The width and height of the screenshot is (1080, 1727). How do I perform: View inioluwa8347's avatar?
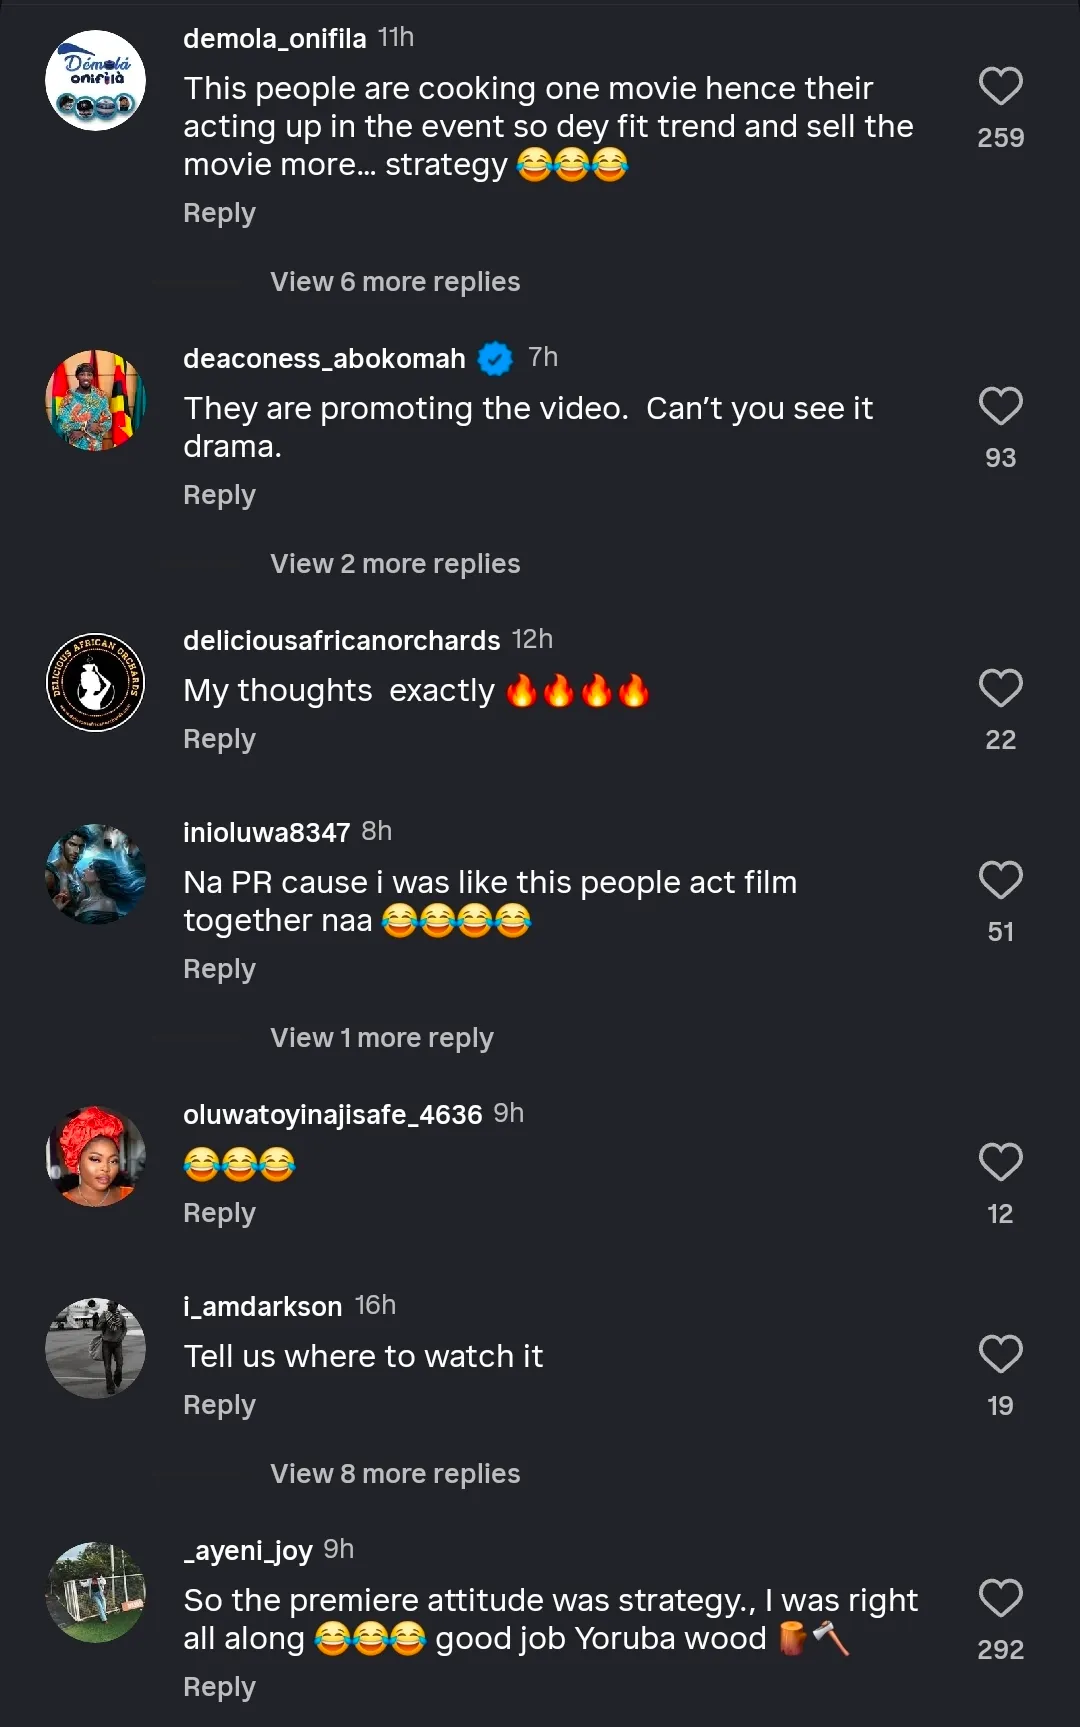[96, 874]
